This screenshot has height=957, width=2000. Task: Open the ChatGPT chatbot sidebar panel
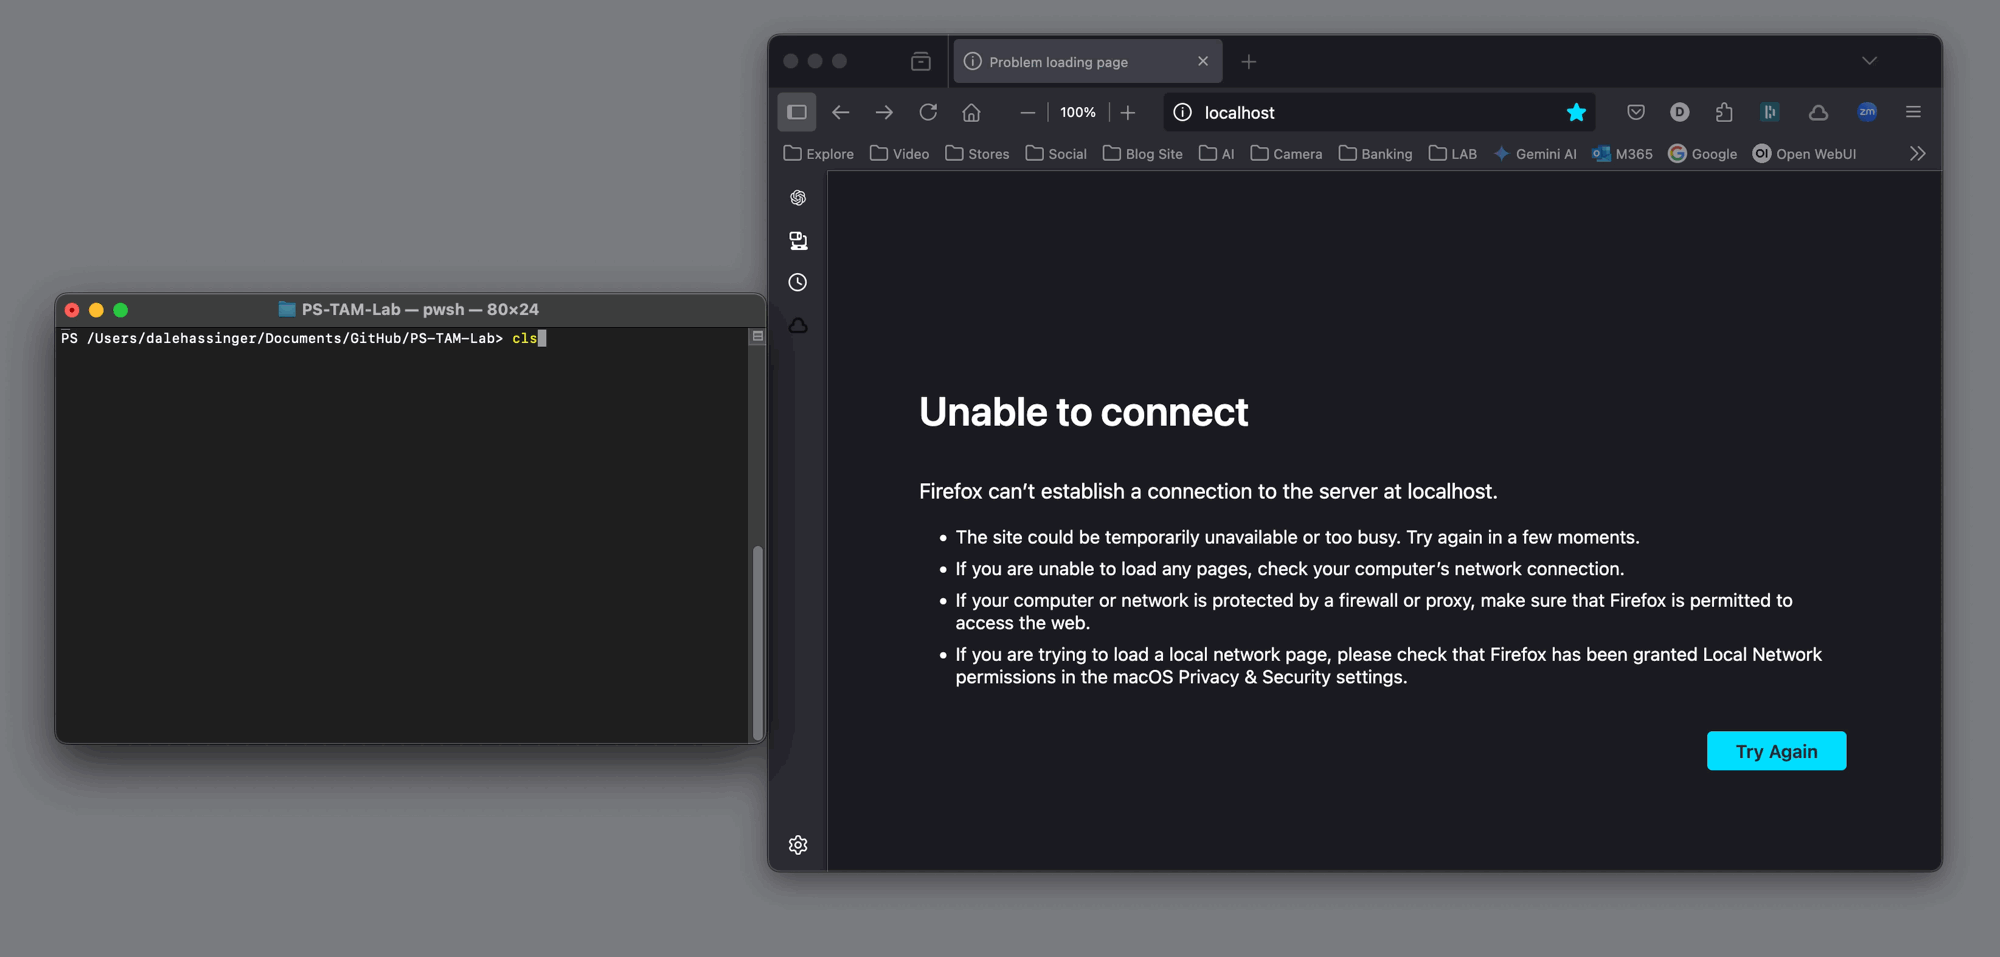pyautogui.click(x=798, y=198)
